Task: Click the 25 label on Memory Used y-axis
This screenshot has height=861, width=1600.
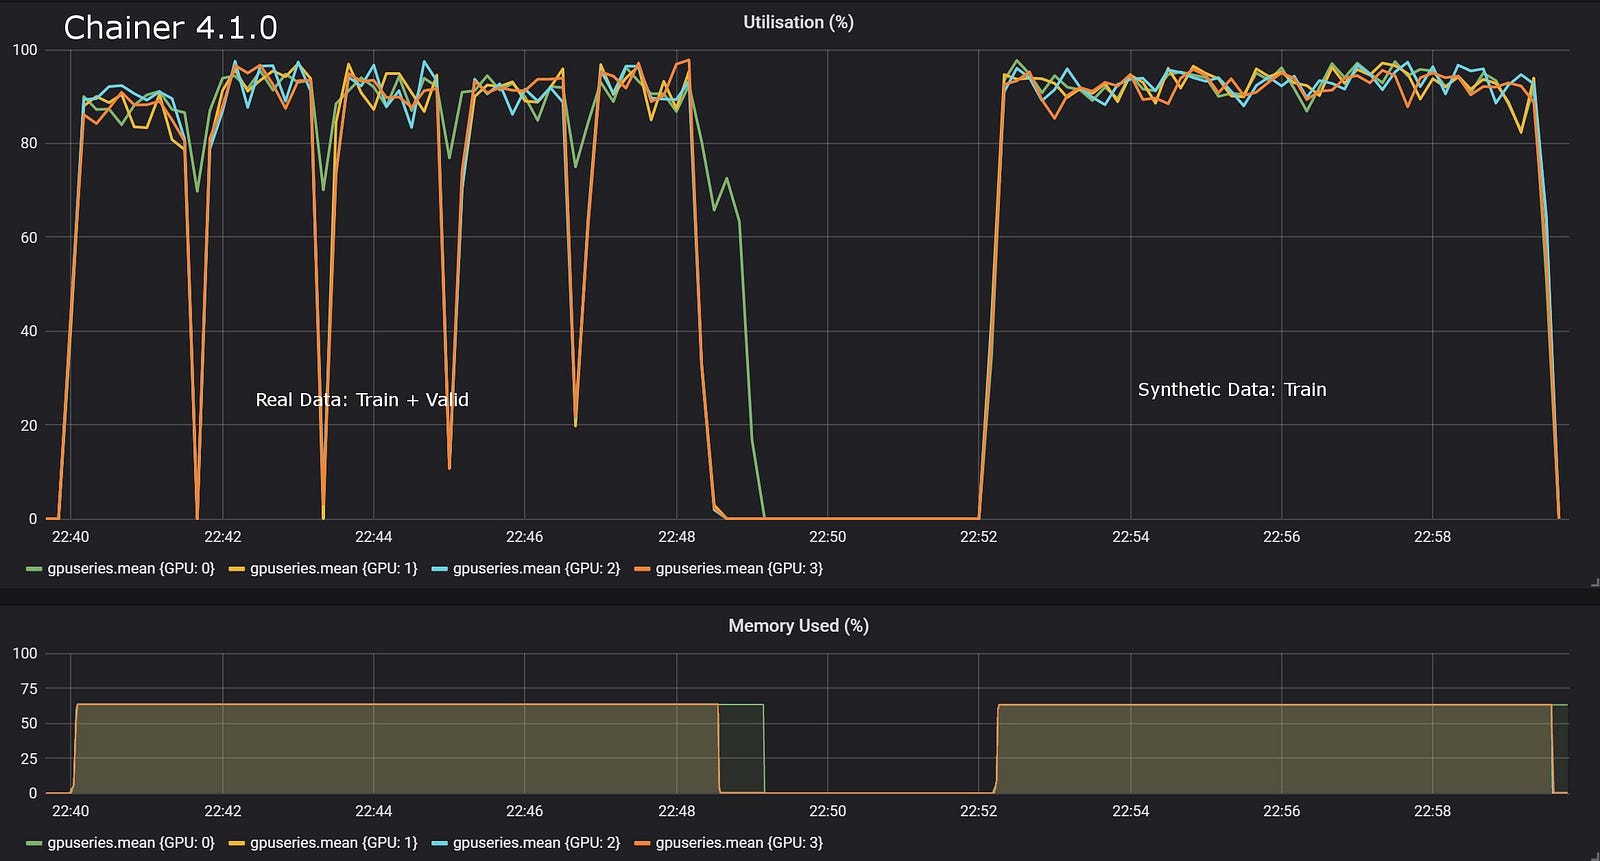Action: 29,758
